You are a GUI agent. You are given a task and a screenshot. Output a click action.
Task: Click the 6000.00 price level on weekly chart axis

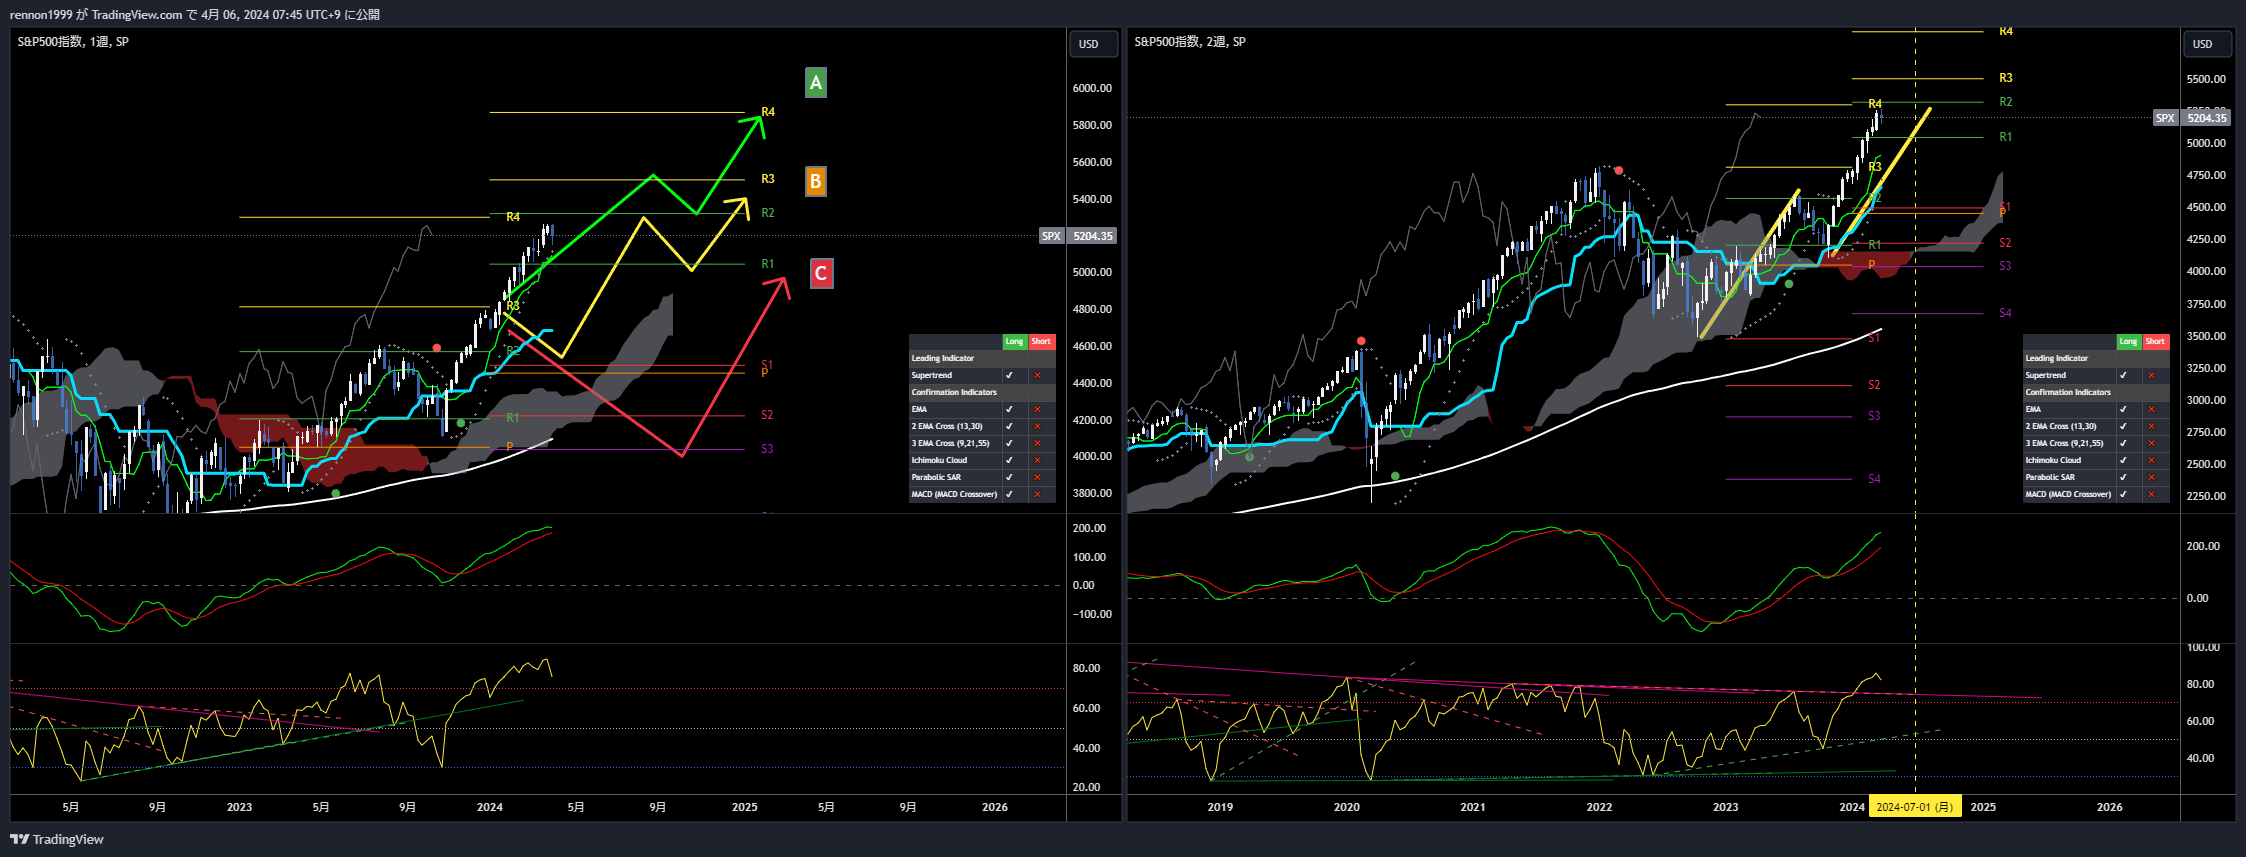point(1092,88)
